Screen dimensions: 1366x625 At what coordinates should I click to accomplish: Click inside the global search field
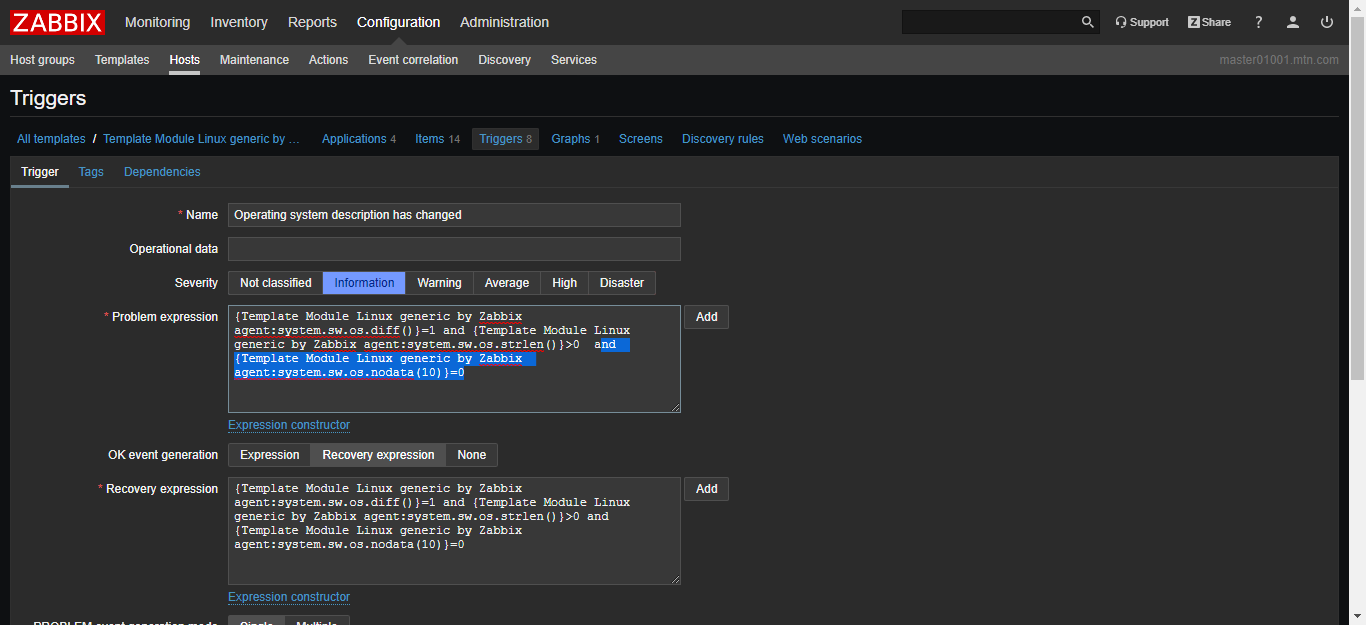990,21
